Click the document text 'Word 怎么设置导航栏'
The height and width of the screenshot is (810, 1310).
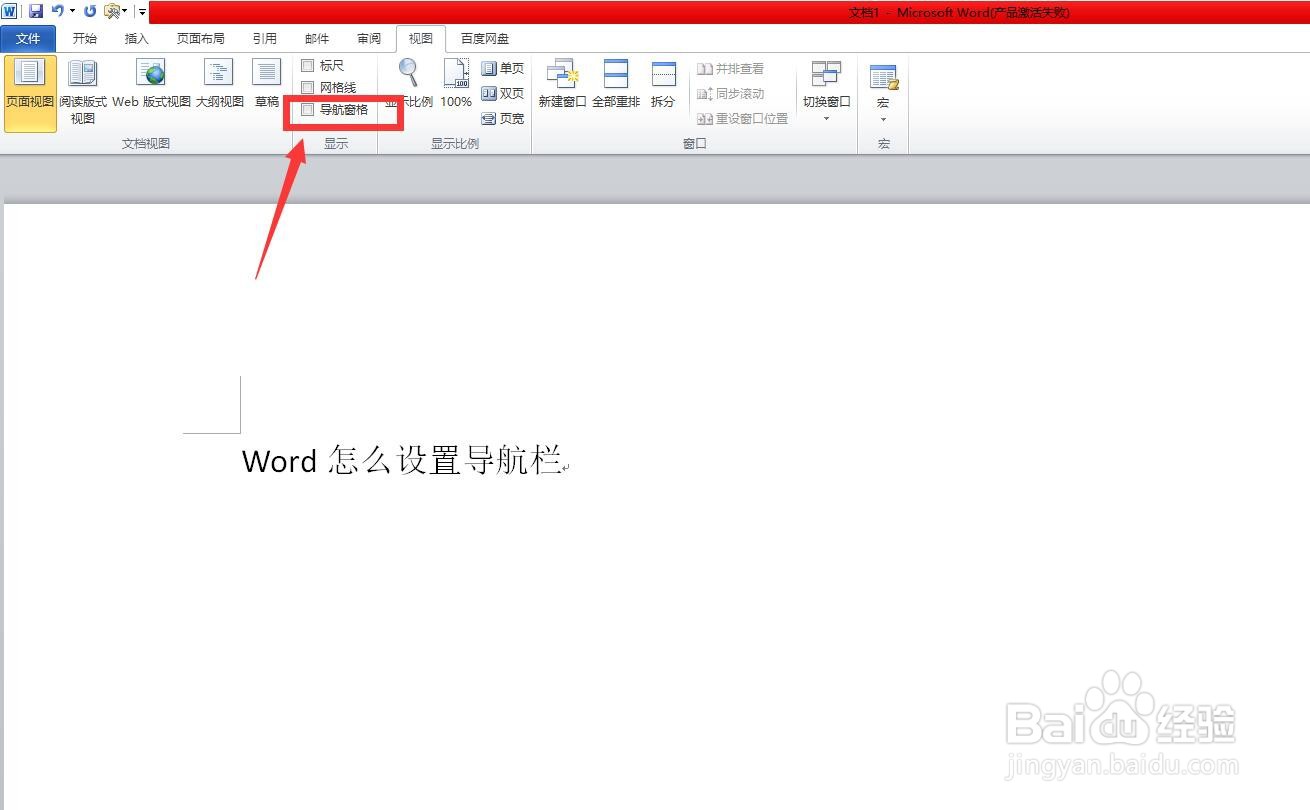point(402,461)
